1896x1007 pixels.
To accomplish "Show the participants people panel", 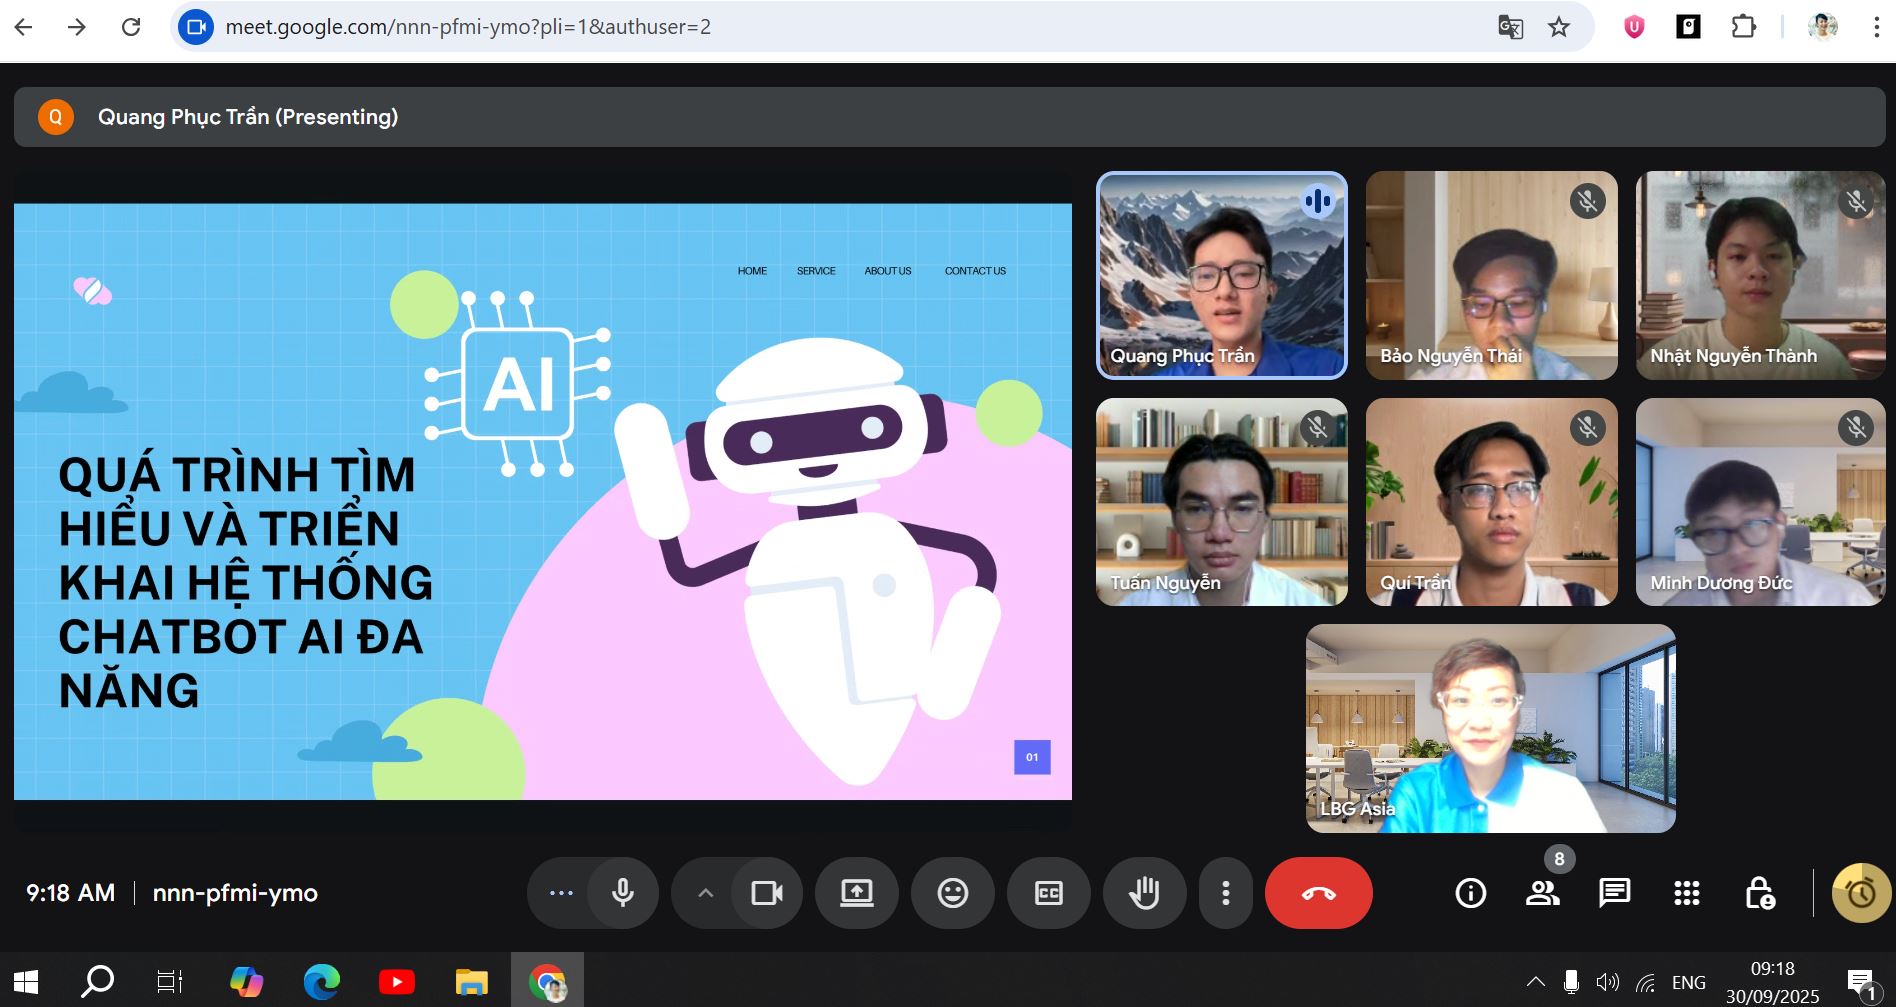I will (1542, 893).
